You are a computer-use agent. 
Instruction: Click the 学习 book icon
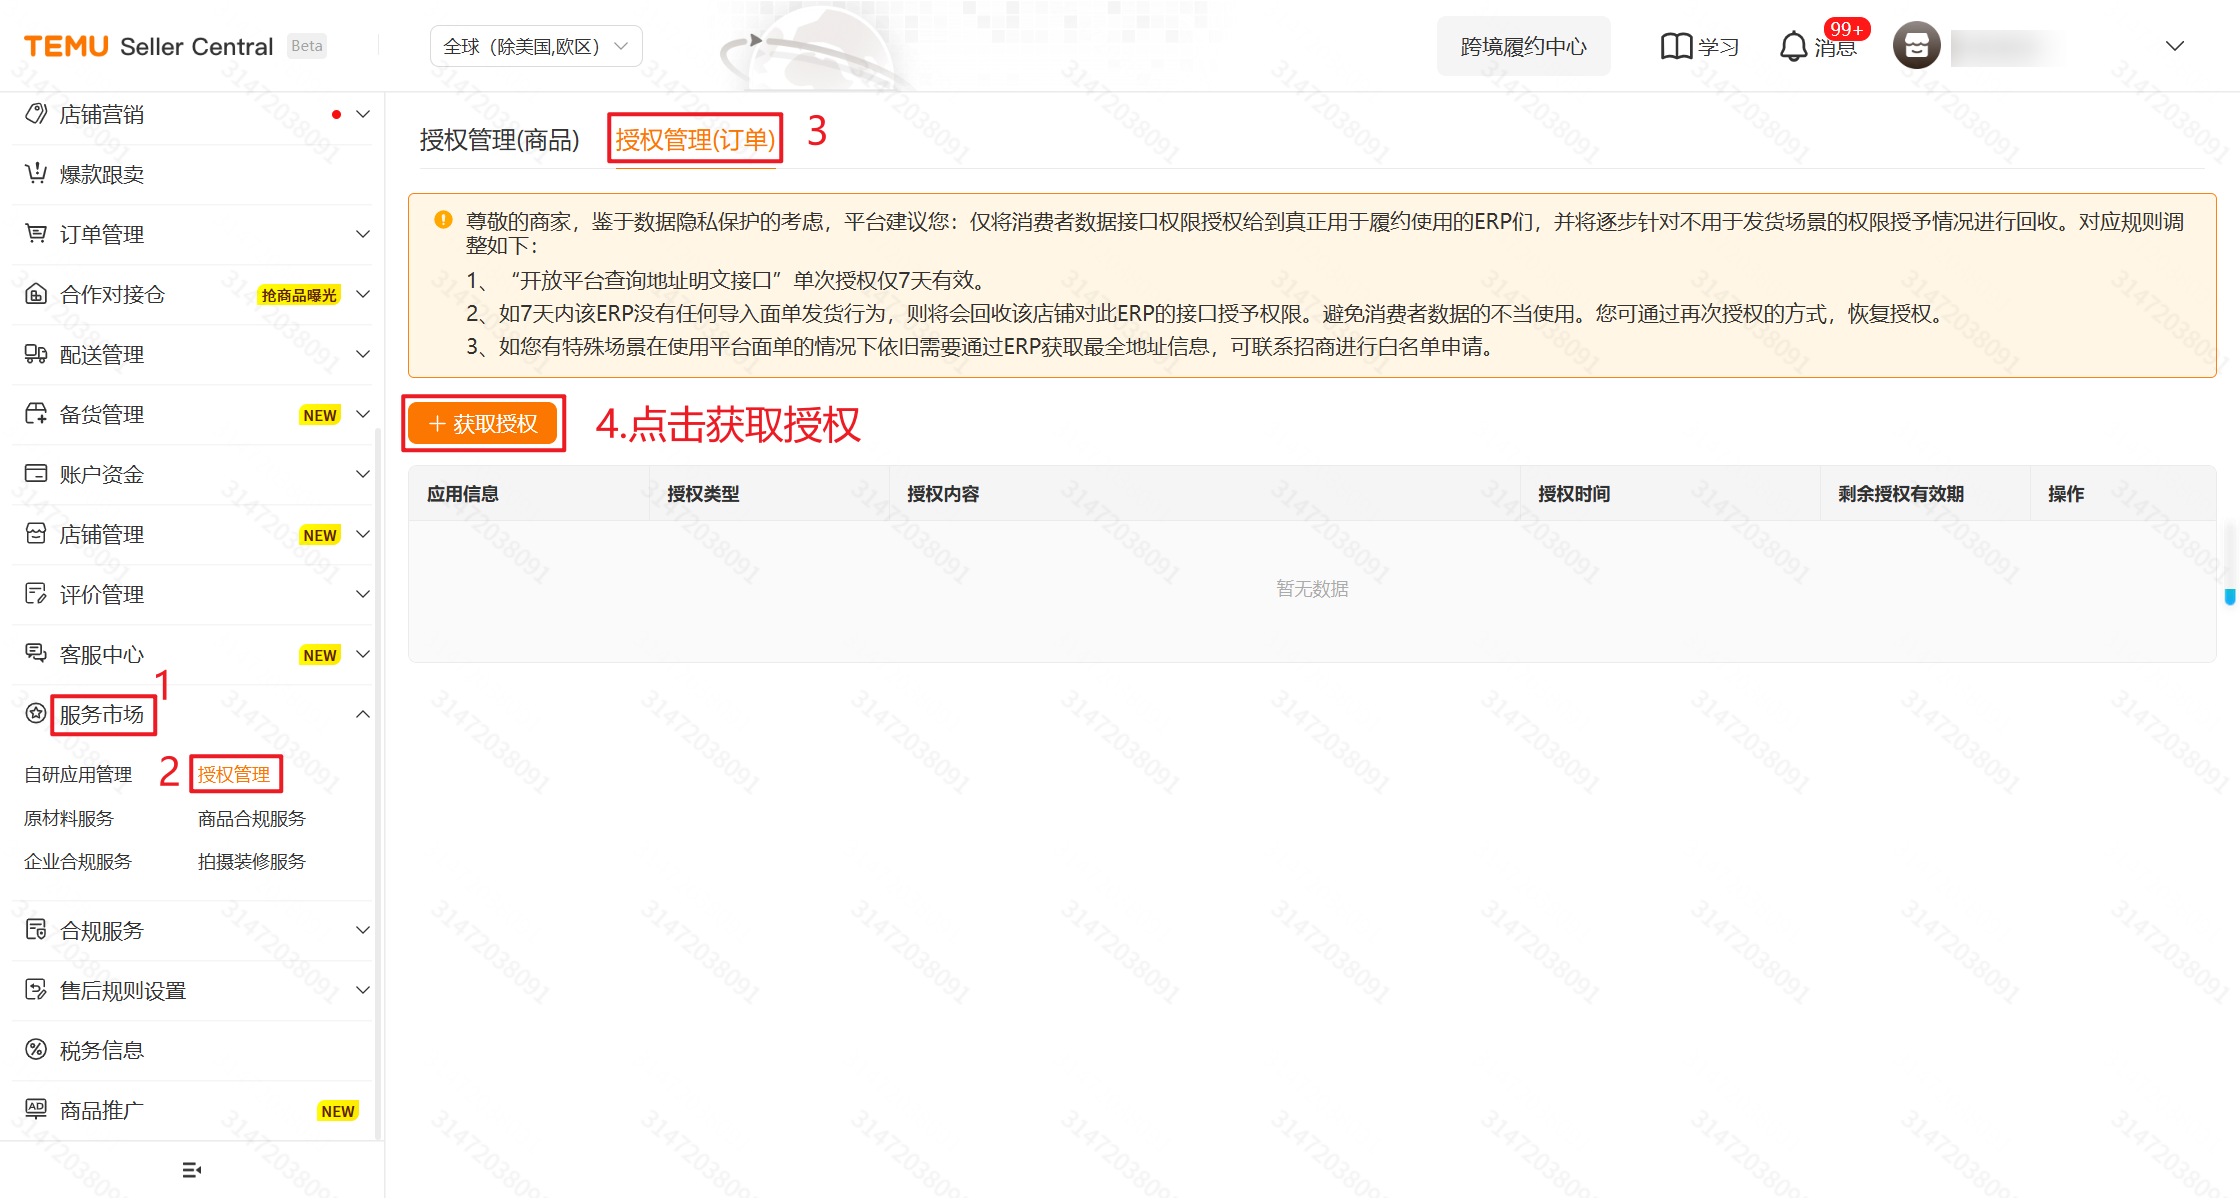pos(1676,47)
